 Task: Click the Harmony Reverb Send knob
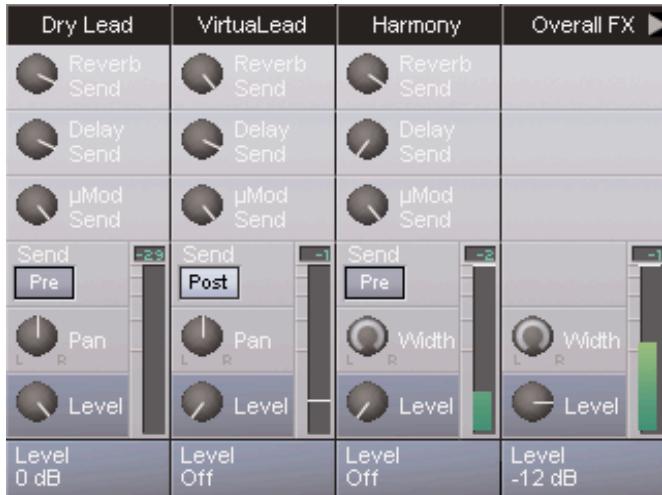[368, 74]
